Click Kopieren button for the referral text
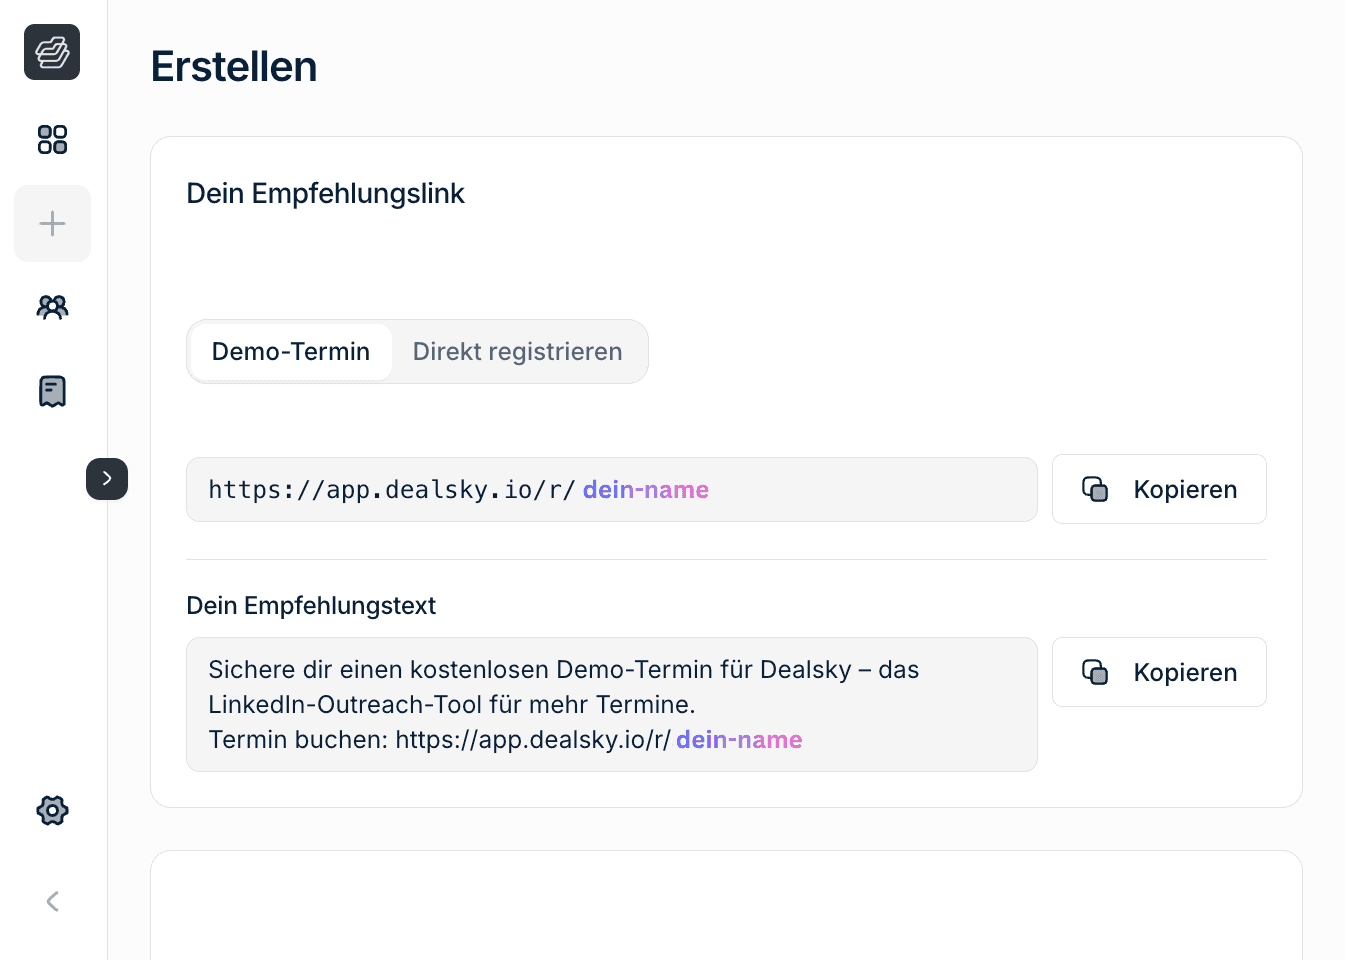The image size is (1345, 960). 1159,672
